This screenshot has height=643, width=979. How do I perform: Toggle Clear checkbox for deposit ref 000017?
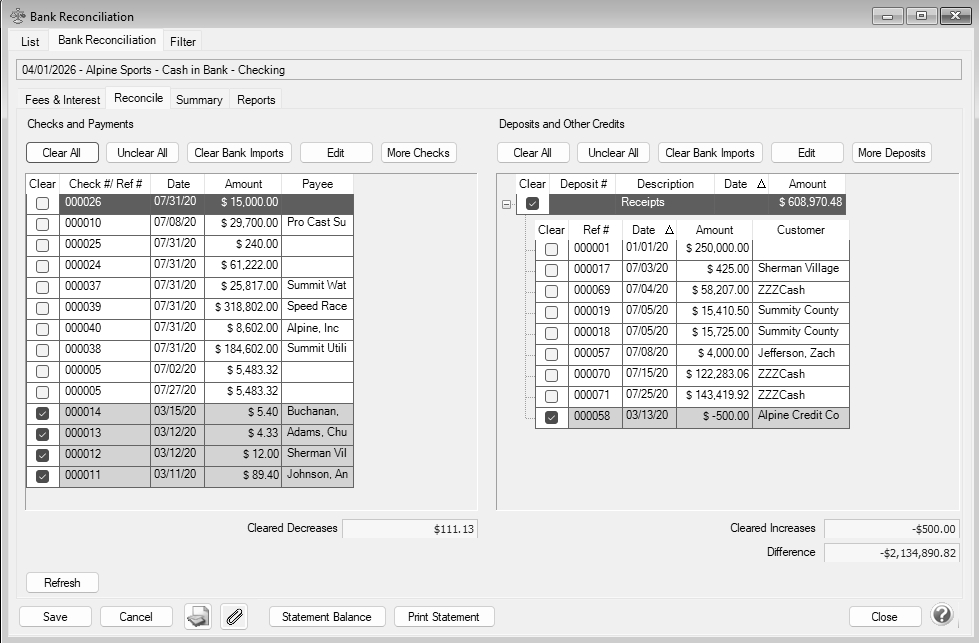[x=551, y=270]
